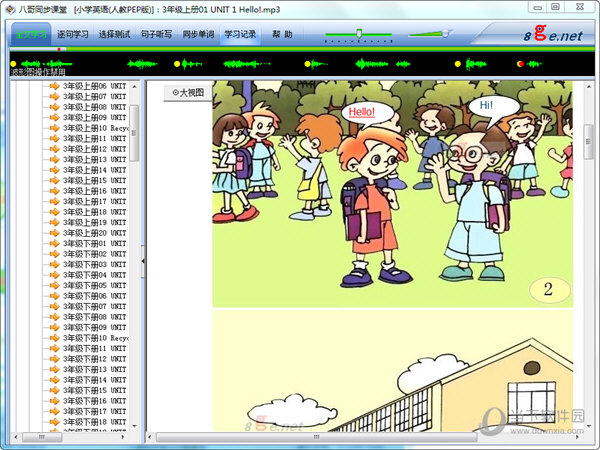Open the 同步单词 tab

click(x=198, y=34)
